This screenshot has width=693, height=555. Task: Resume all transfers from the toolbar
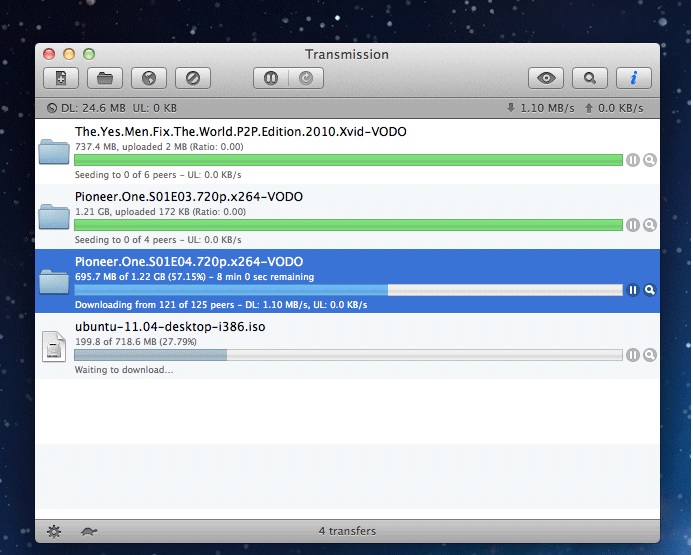point(306,78)
